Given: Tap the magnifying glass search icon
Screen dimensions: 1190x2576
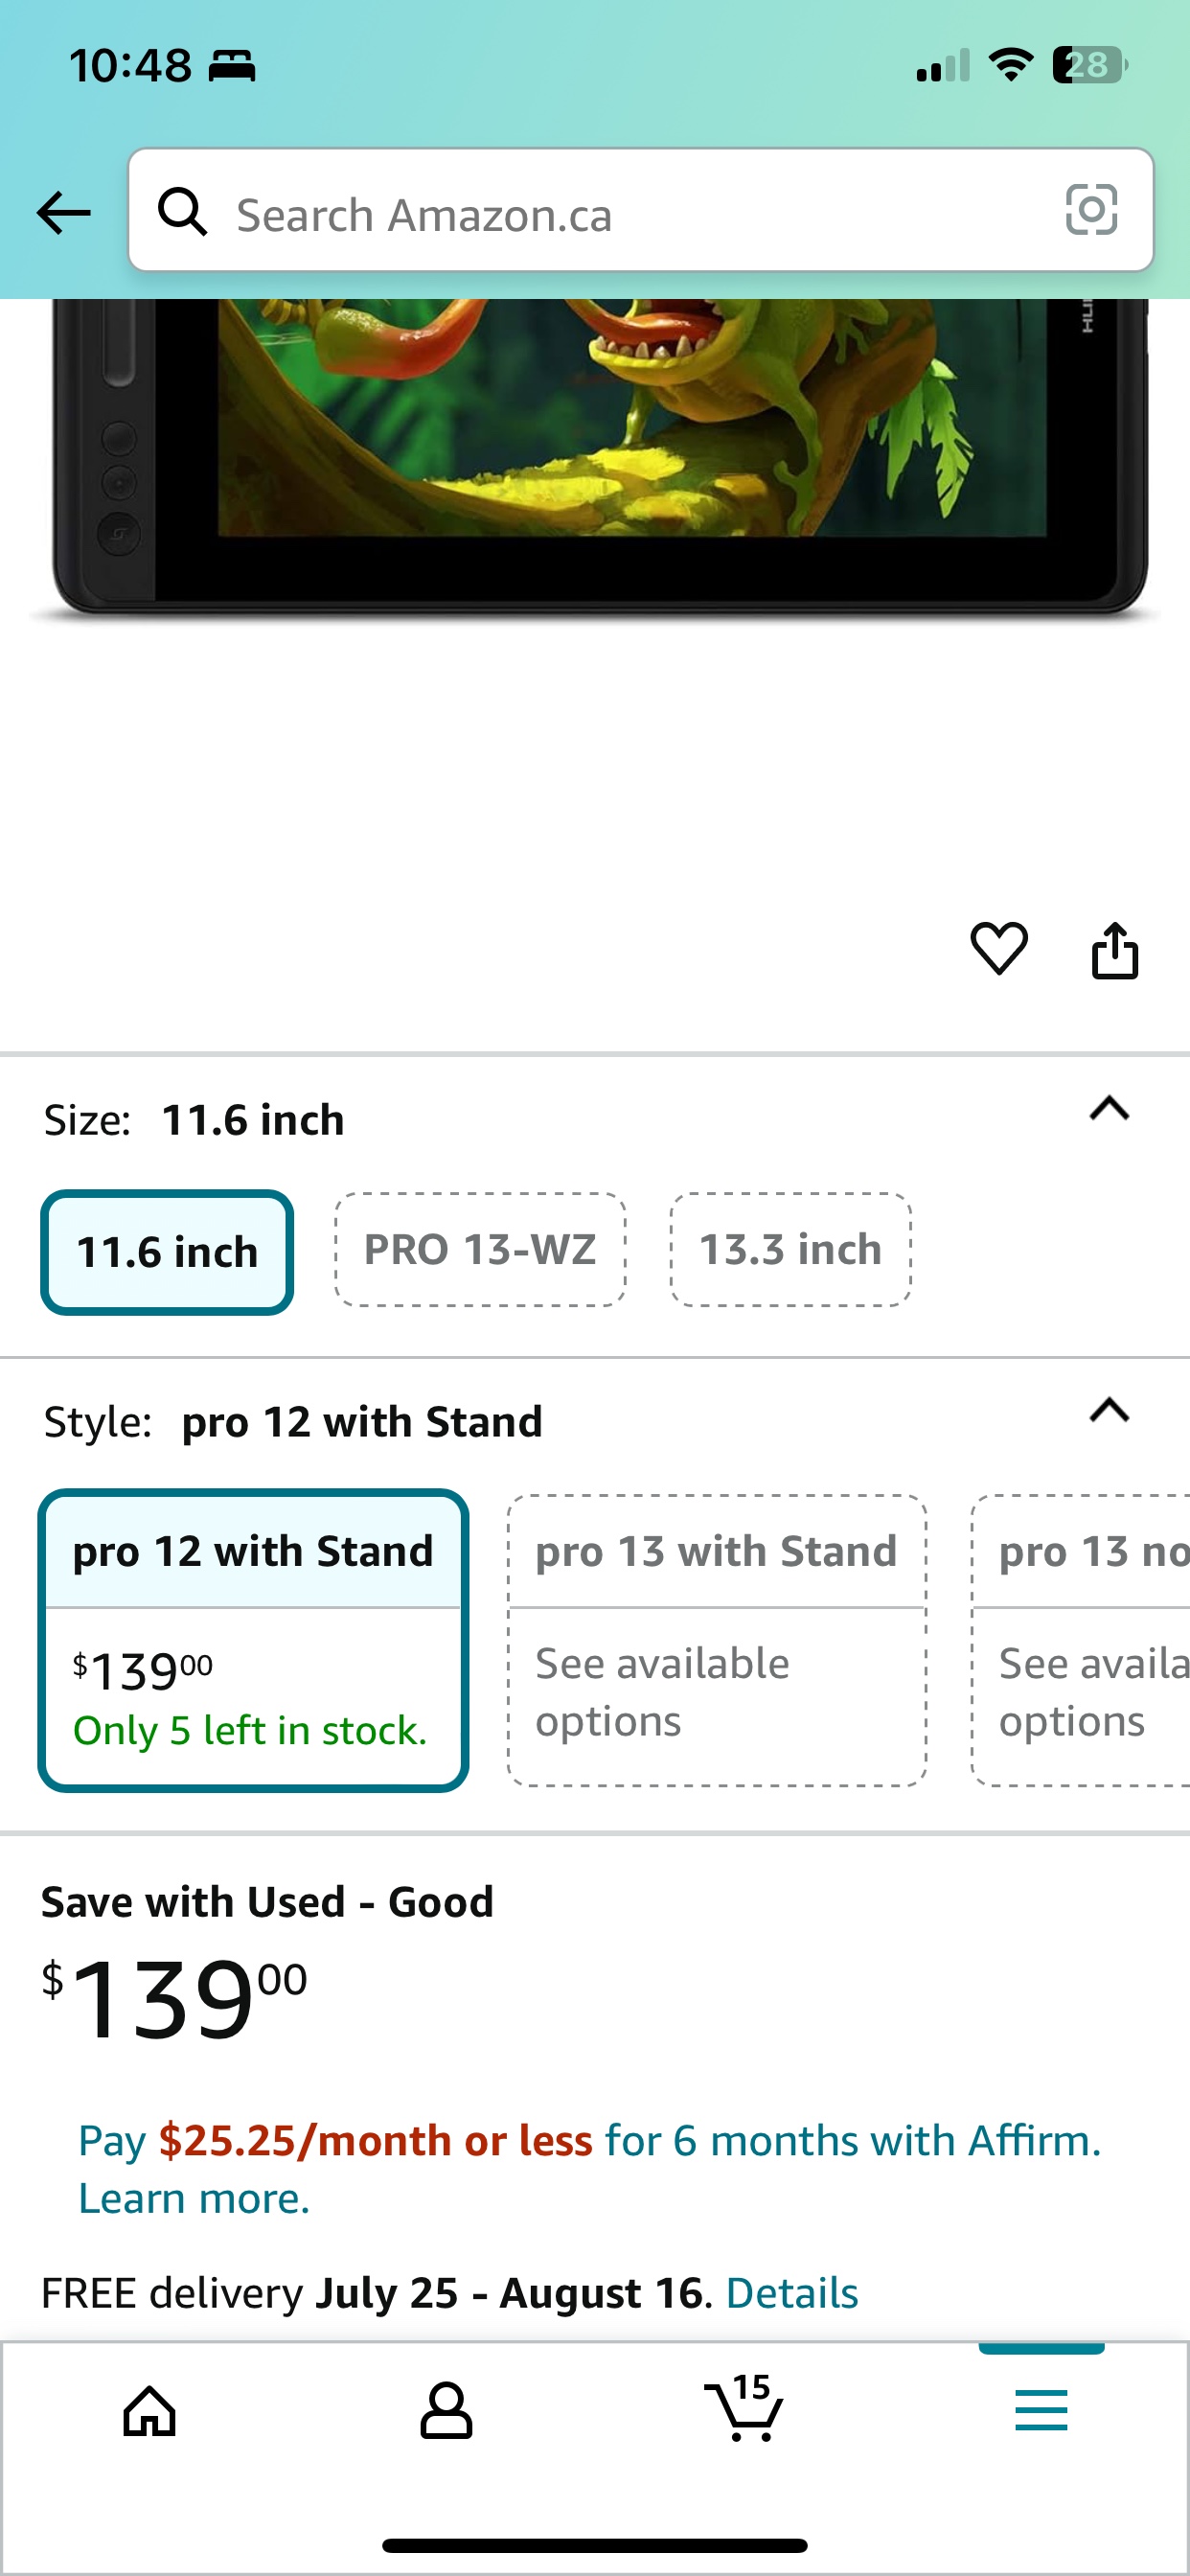Looking at the screenshot, I should (183, 212).
